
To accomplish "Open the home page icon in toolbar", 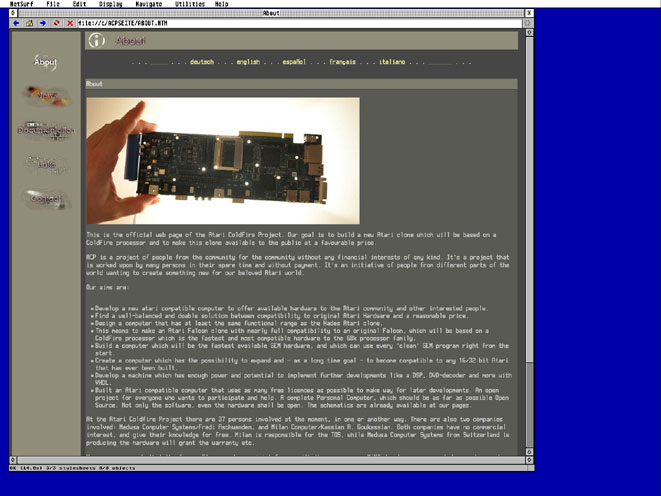I will click(30, 23).
